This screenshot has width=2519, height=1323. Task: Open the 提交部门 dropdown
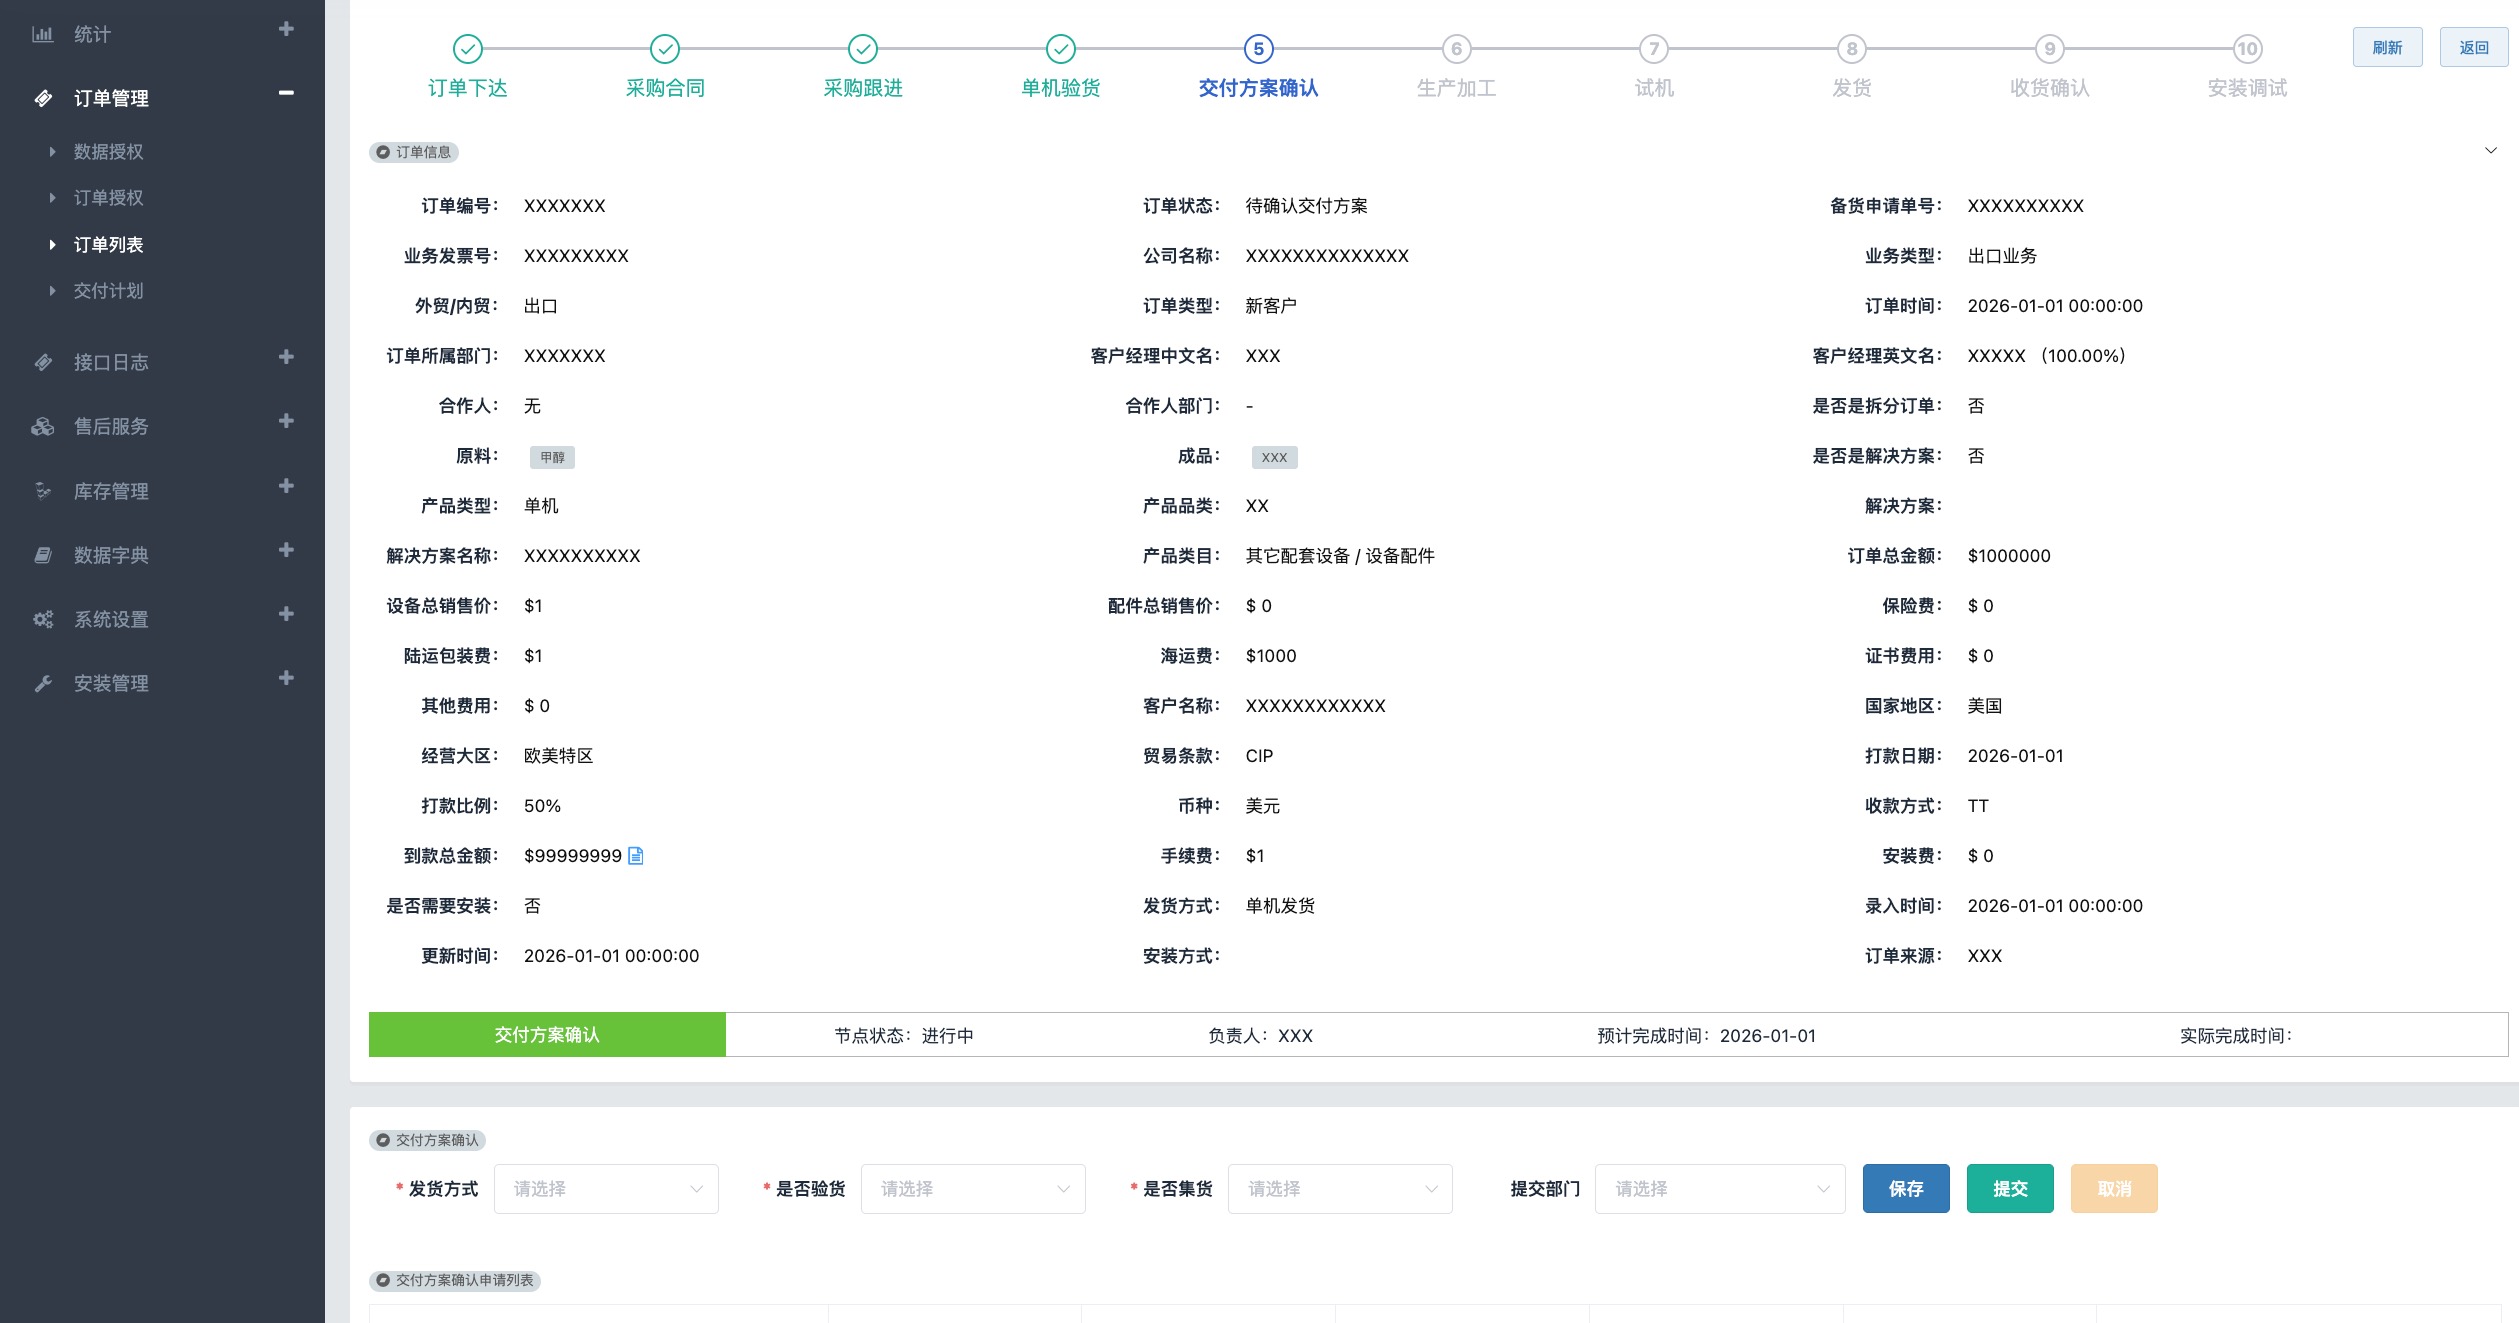click(x=1719, y=1189)
